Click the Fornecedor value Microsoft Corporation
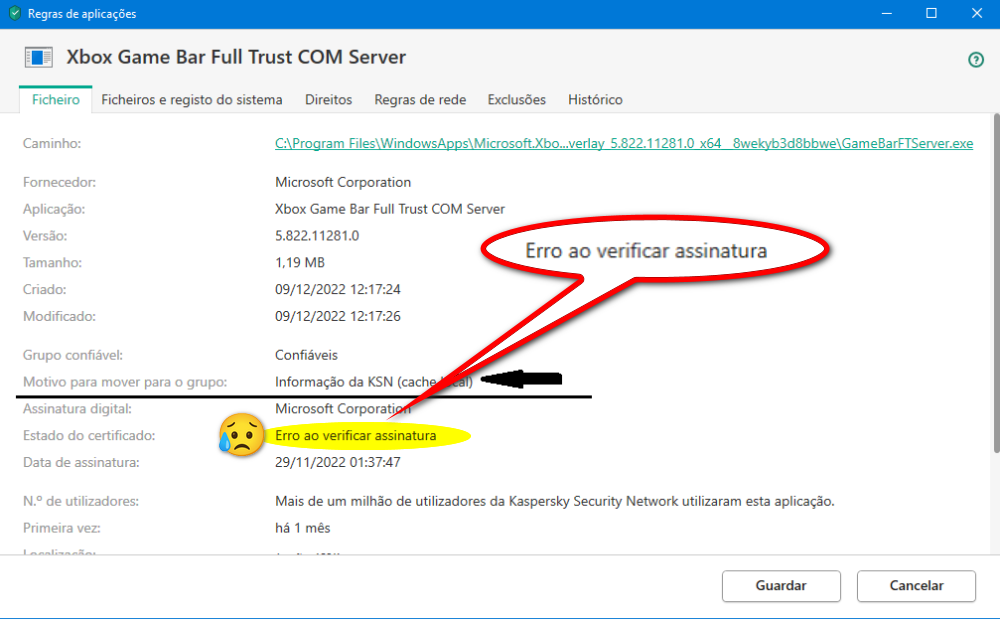 tap(342, 182)
